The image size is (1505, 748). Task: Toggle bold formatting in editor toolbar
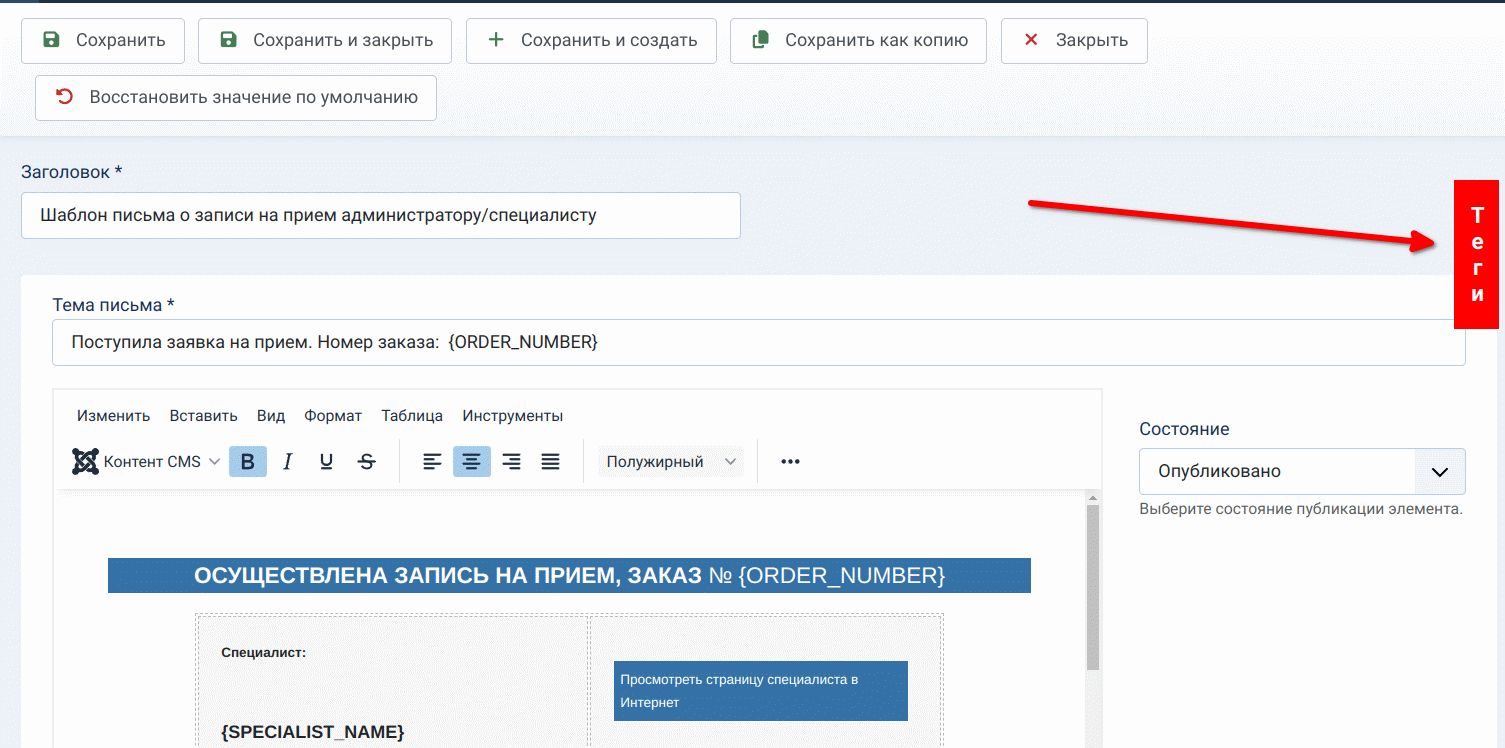248,462
